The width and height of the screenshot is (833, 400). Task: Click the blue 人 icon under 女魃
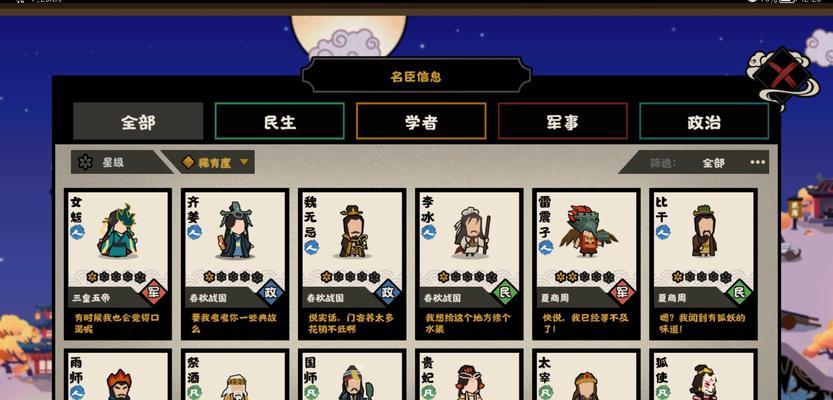[x=78, y=232]
